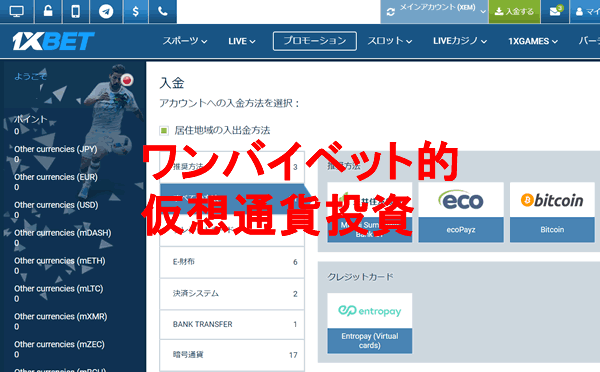Viewport: 600px width, 372px height.
Task: Open the プロモーション menu item
Action: [x=315, y=41]
